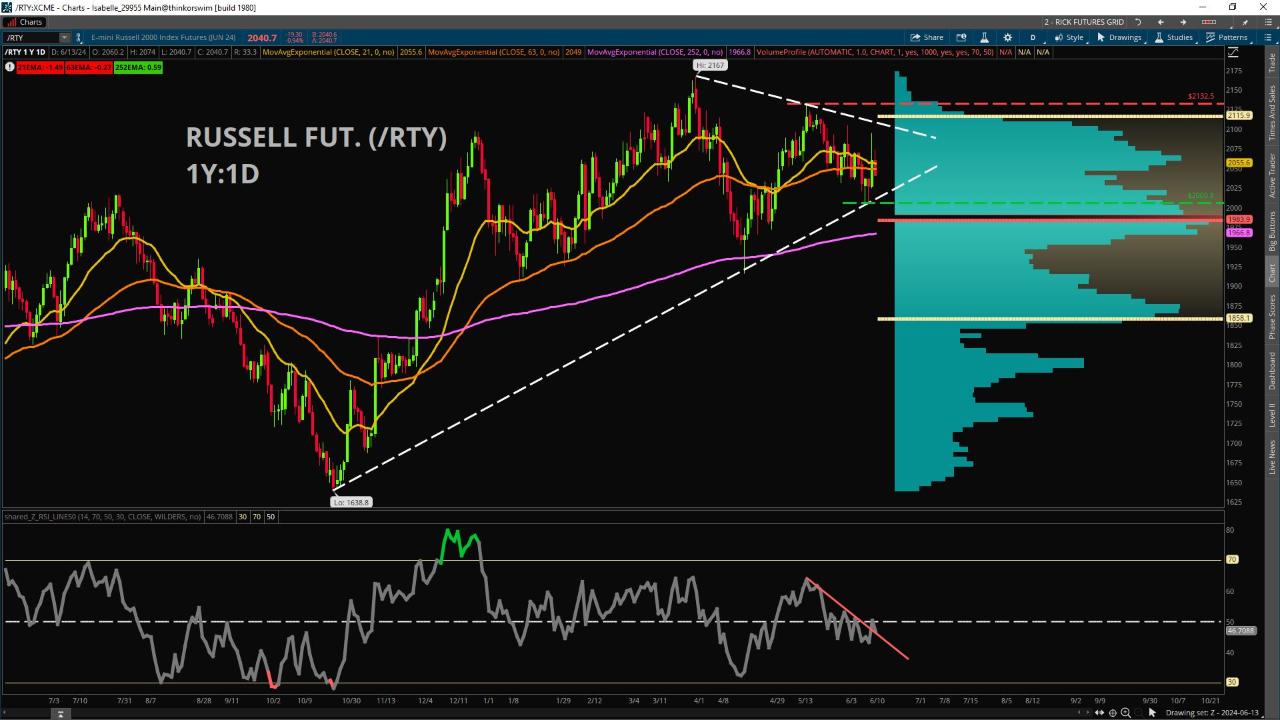Open the Studies menu
This screenshot has width=1280, height=720.
click(1173, 37)
